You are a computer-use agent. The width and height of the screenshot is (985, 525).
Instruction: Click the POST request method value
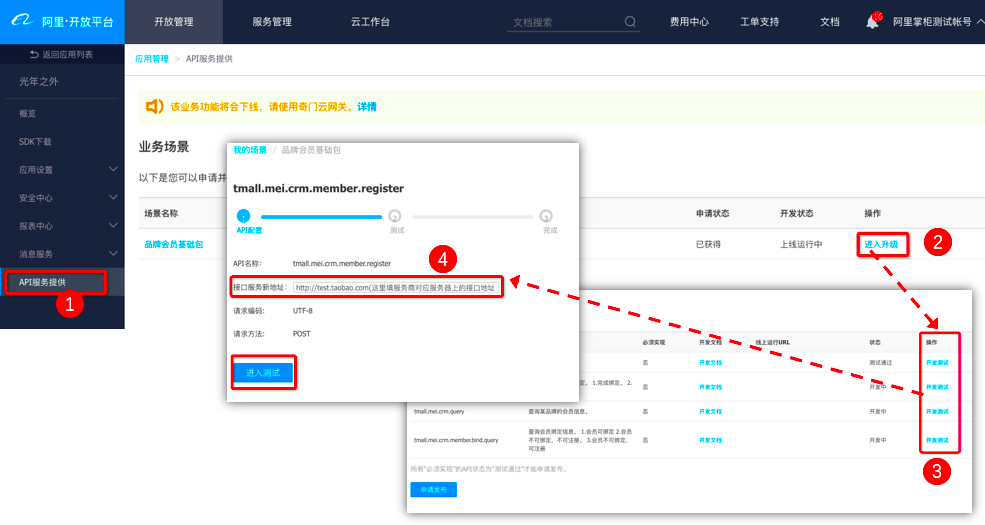tap(302, 334)
